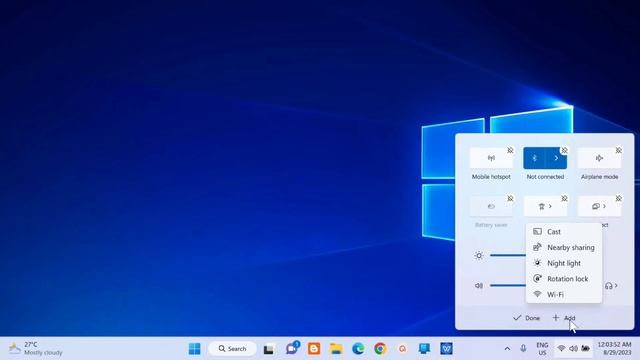Unpin the Bluetooth quick setting tile
The width and height of the screenshot is (640, 360).
click(x=564, y=150)
